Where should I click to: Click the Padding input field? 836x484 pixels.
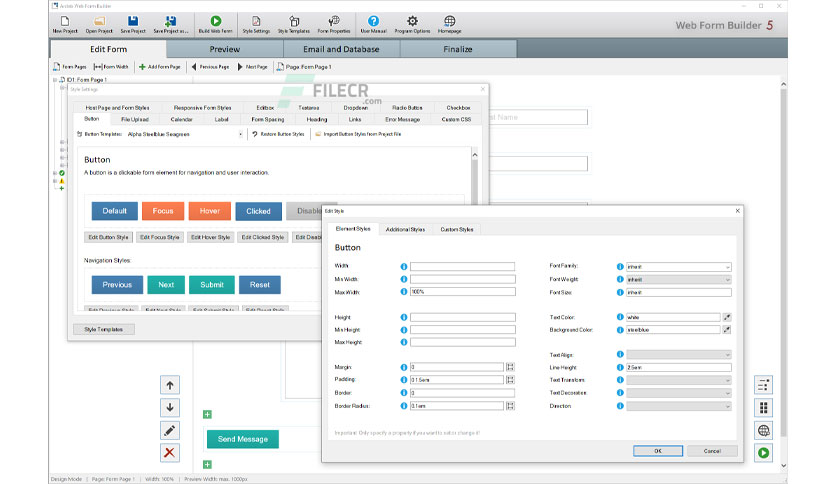(x=457, y=380)
